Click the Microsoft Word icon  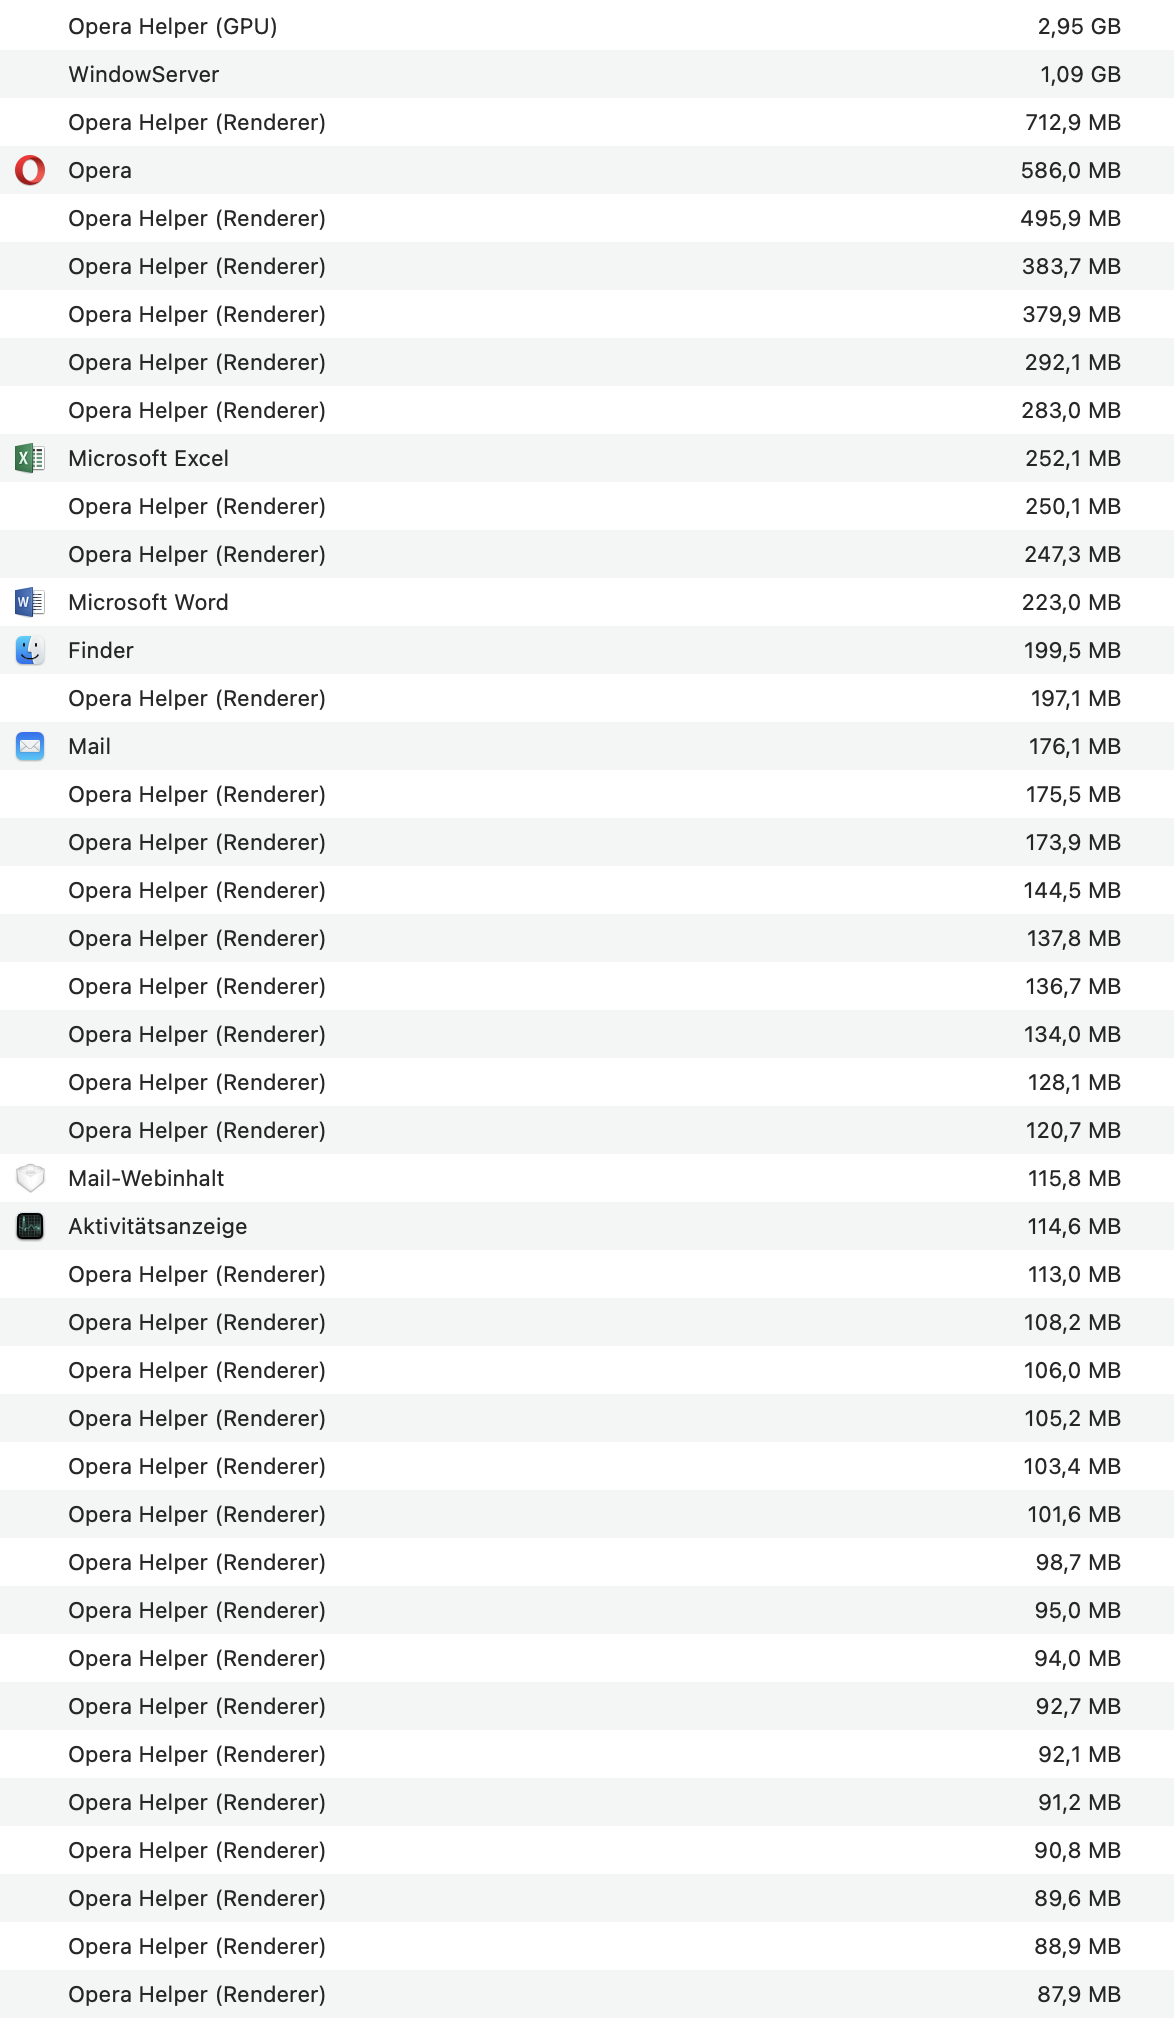30,602
